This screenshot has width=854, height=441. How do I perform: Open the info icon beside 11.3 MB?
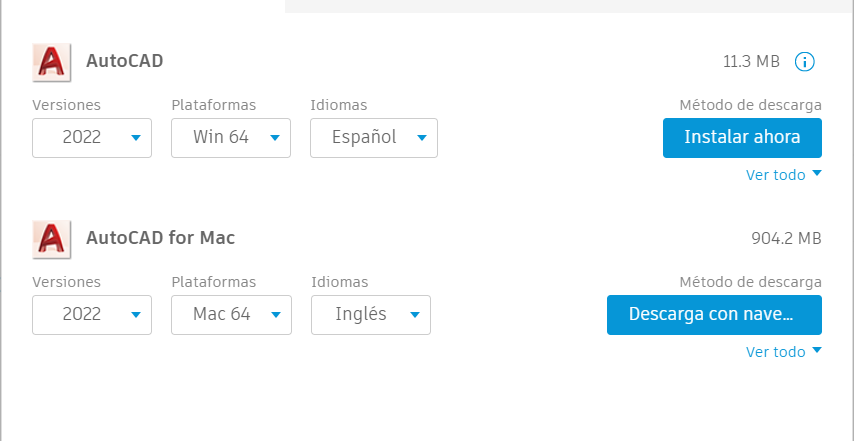point(804,62)
